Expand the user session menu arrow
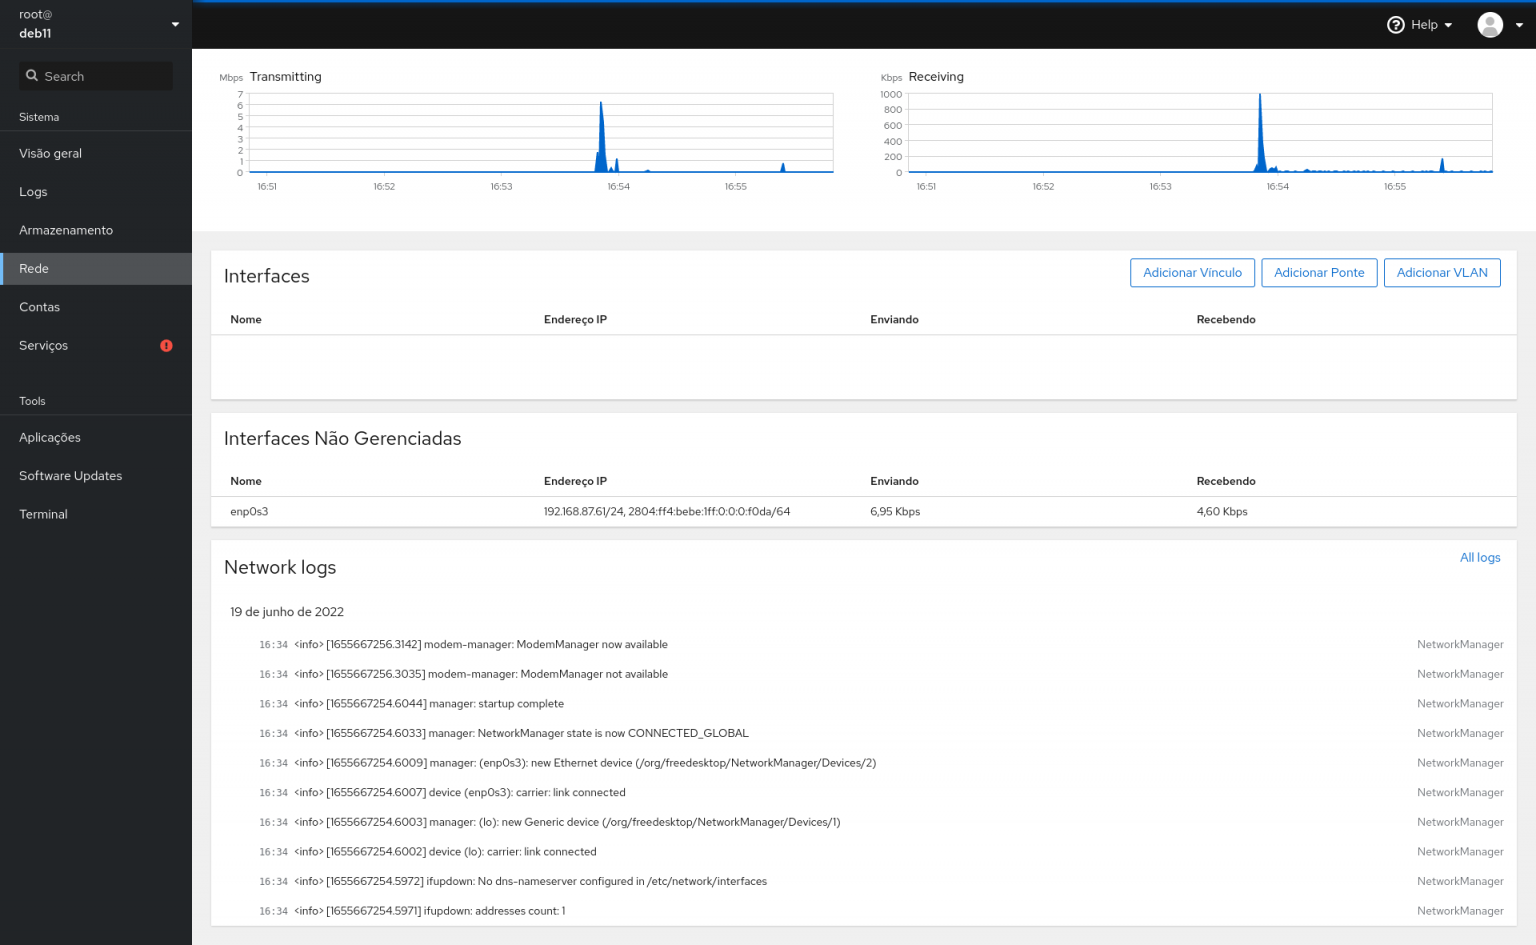1536x945 pixels. pyautogui.click(x=1519, y=25)
